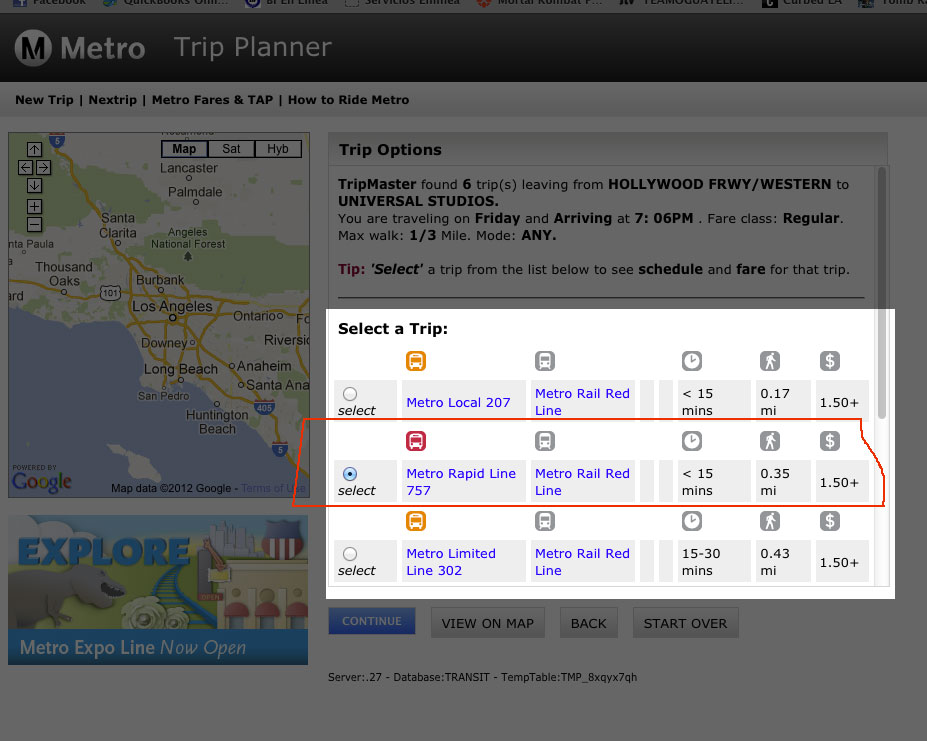Click the Trip Planner header title
Screen dimensions: 927x741
click(x=252, y=47)
